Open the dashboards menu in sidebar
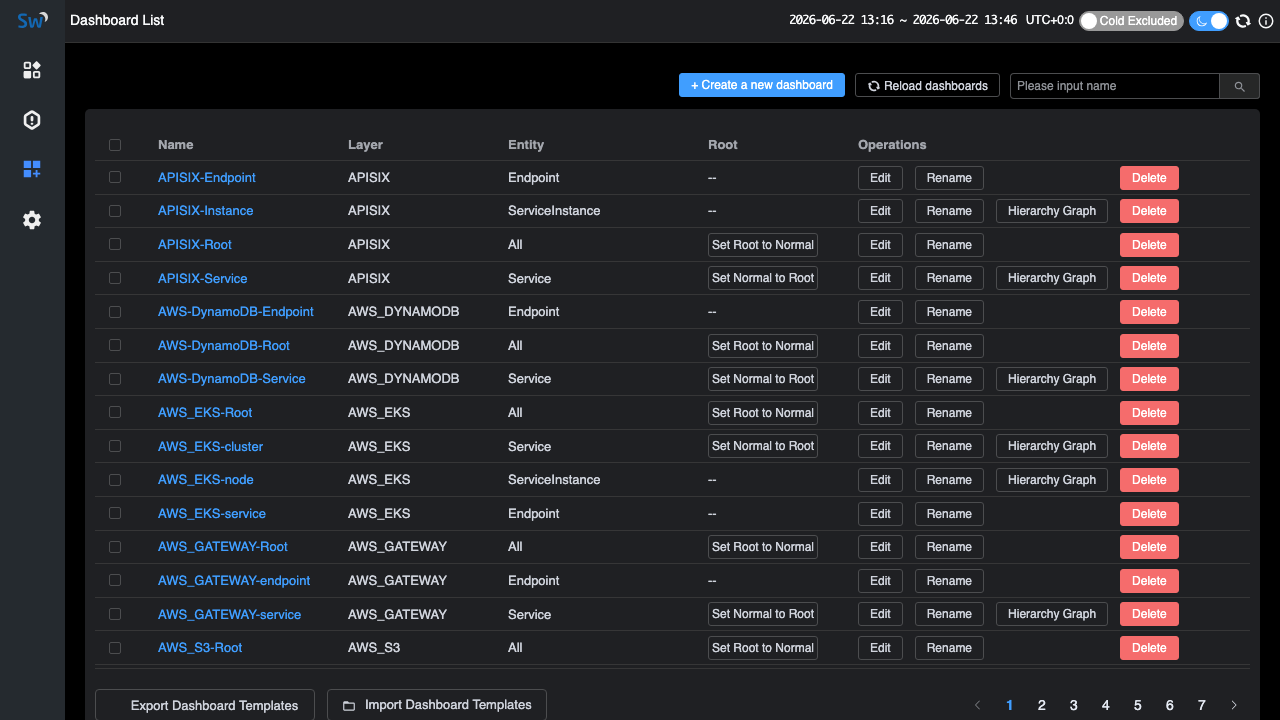This screenshot has height=720, width=1280. (32, 70)
